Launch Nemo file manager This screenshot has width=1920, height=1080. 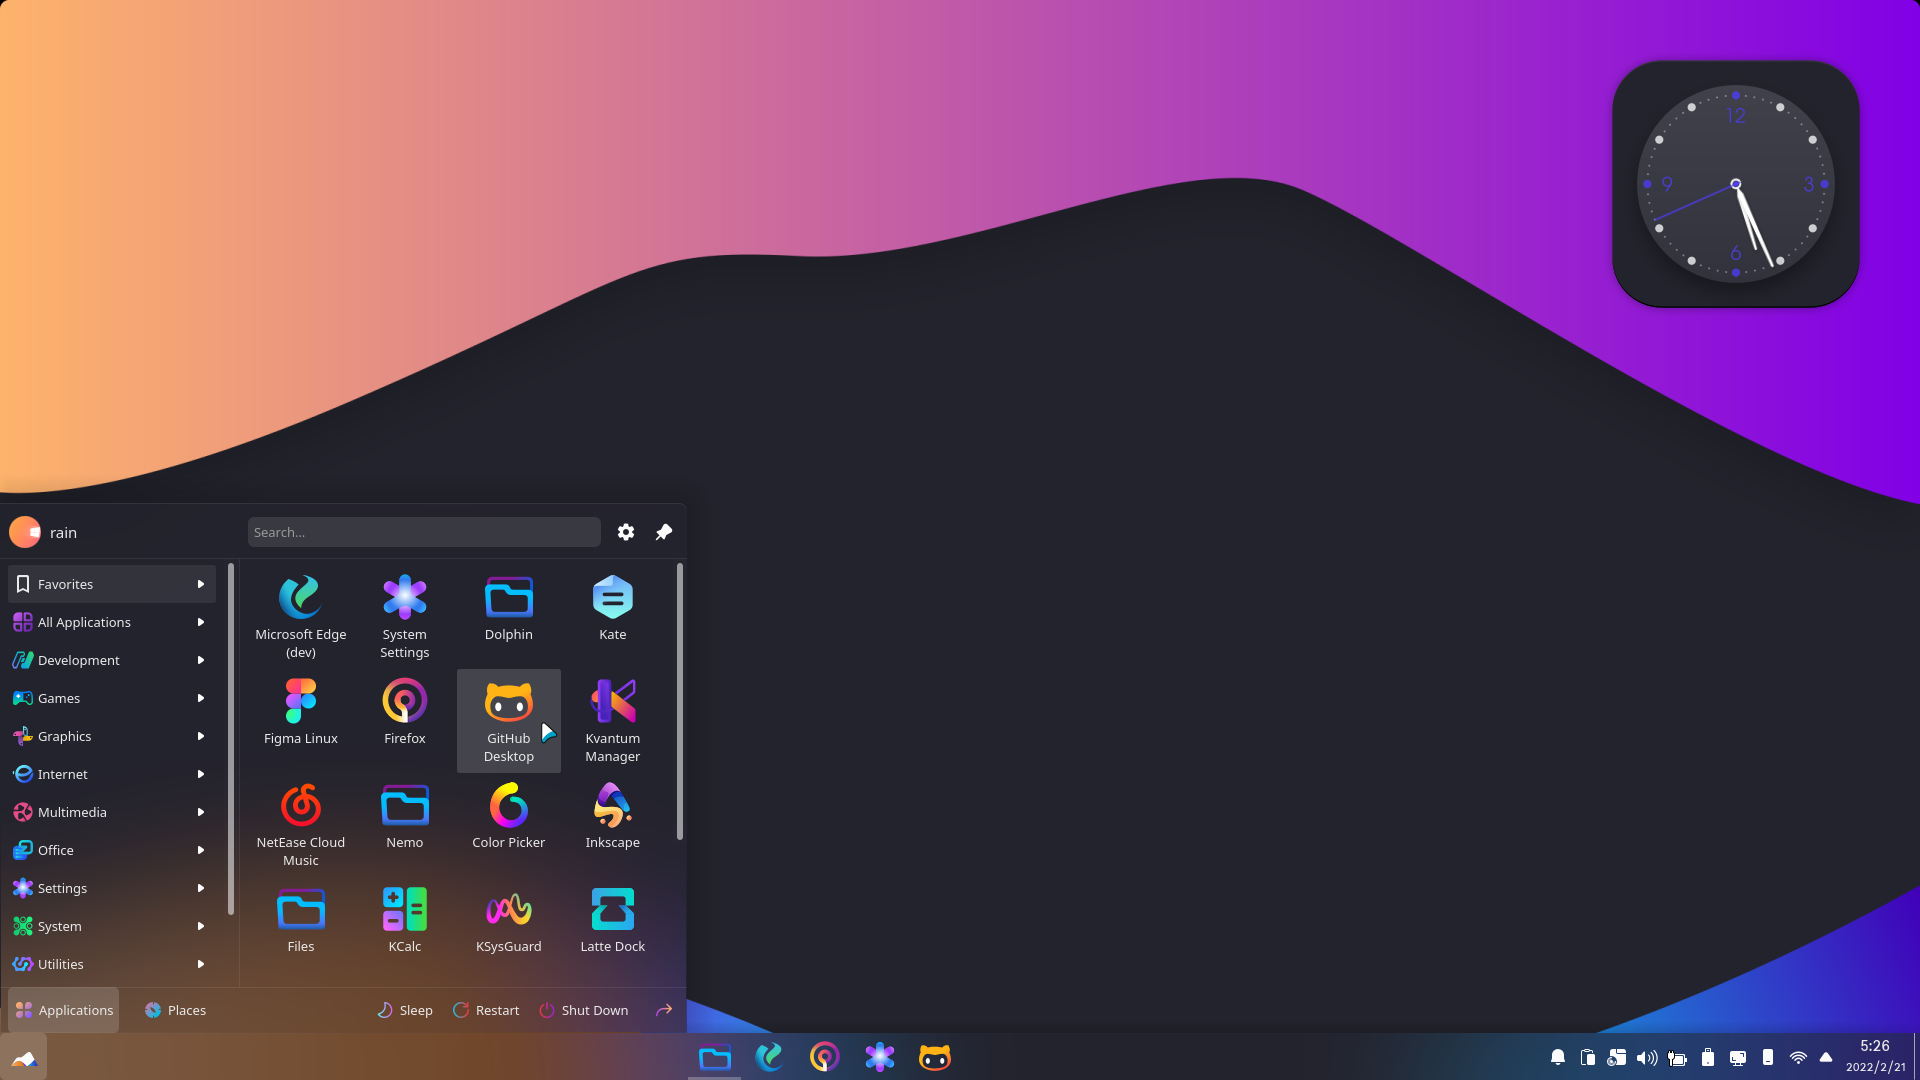(x=405, y=824)
